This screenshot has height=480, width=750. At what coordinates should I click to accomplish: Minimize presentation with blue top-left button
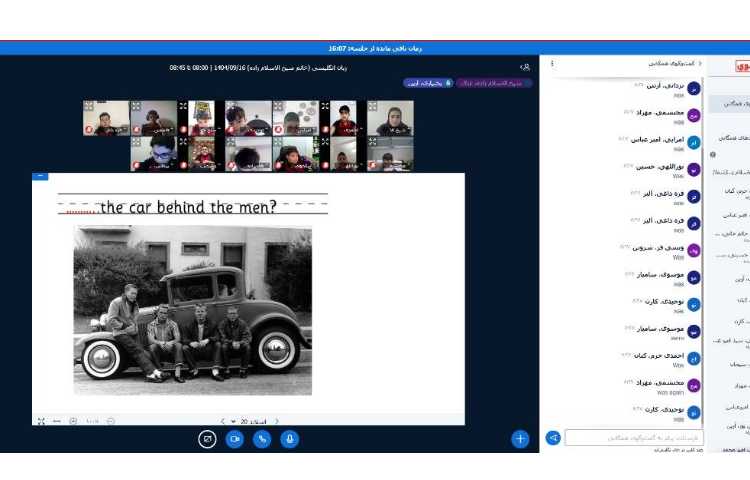click(39, 176)
